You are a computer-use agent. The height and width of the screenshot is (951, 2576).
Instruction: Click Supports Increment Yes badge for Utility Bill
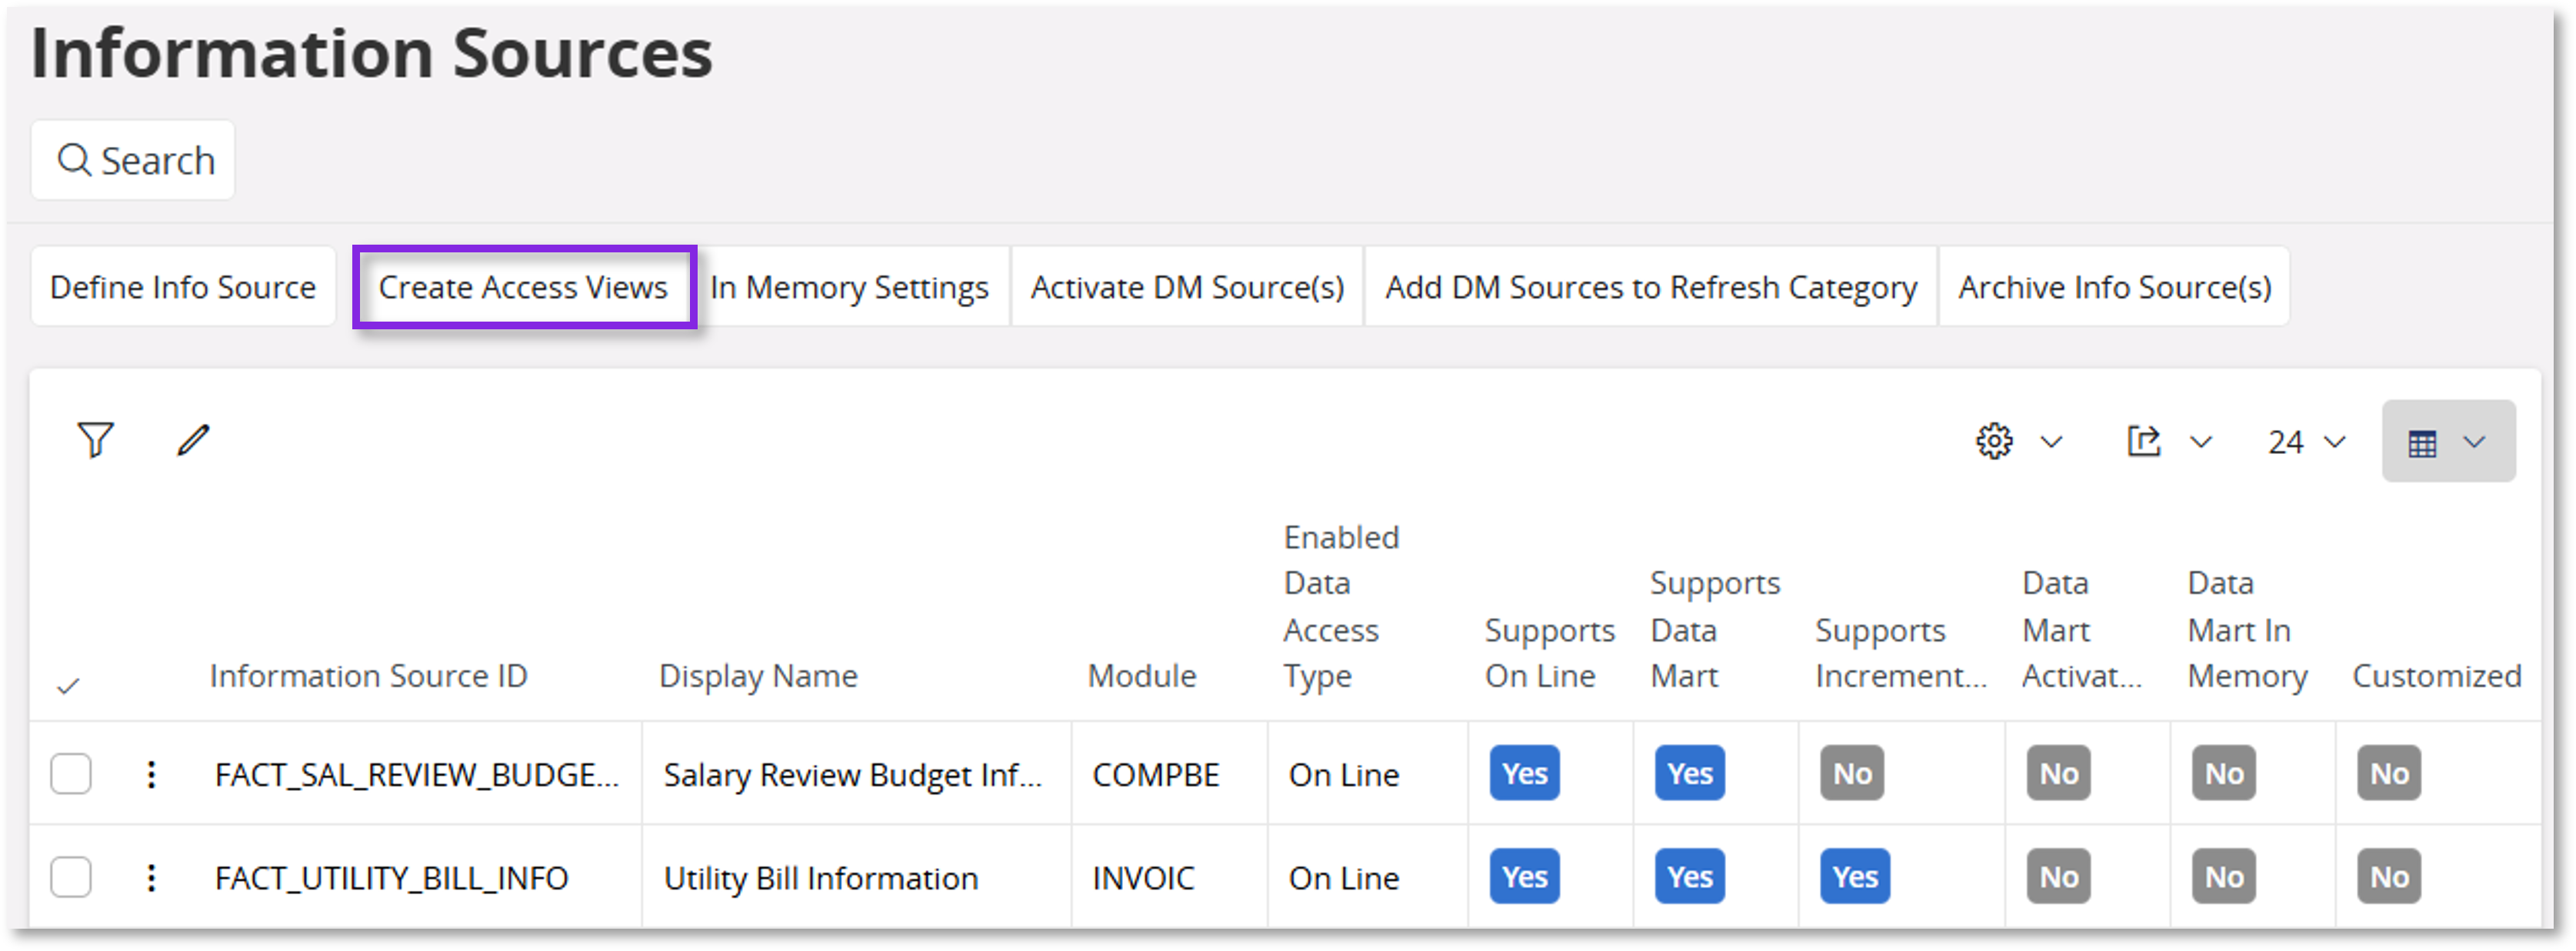pyautogui.click(x=1855, y=877)
